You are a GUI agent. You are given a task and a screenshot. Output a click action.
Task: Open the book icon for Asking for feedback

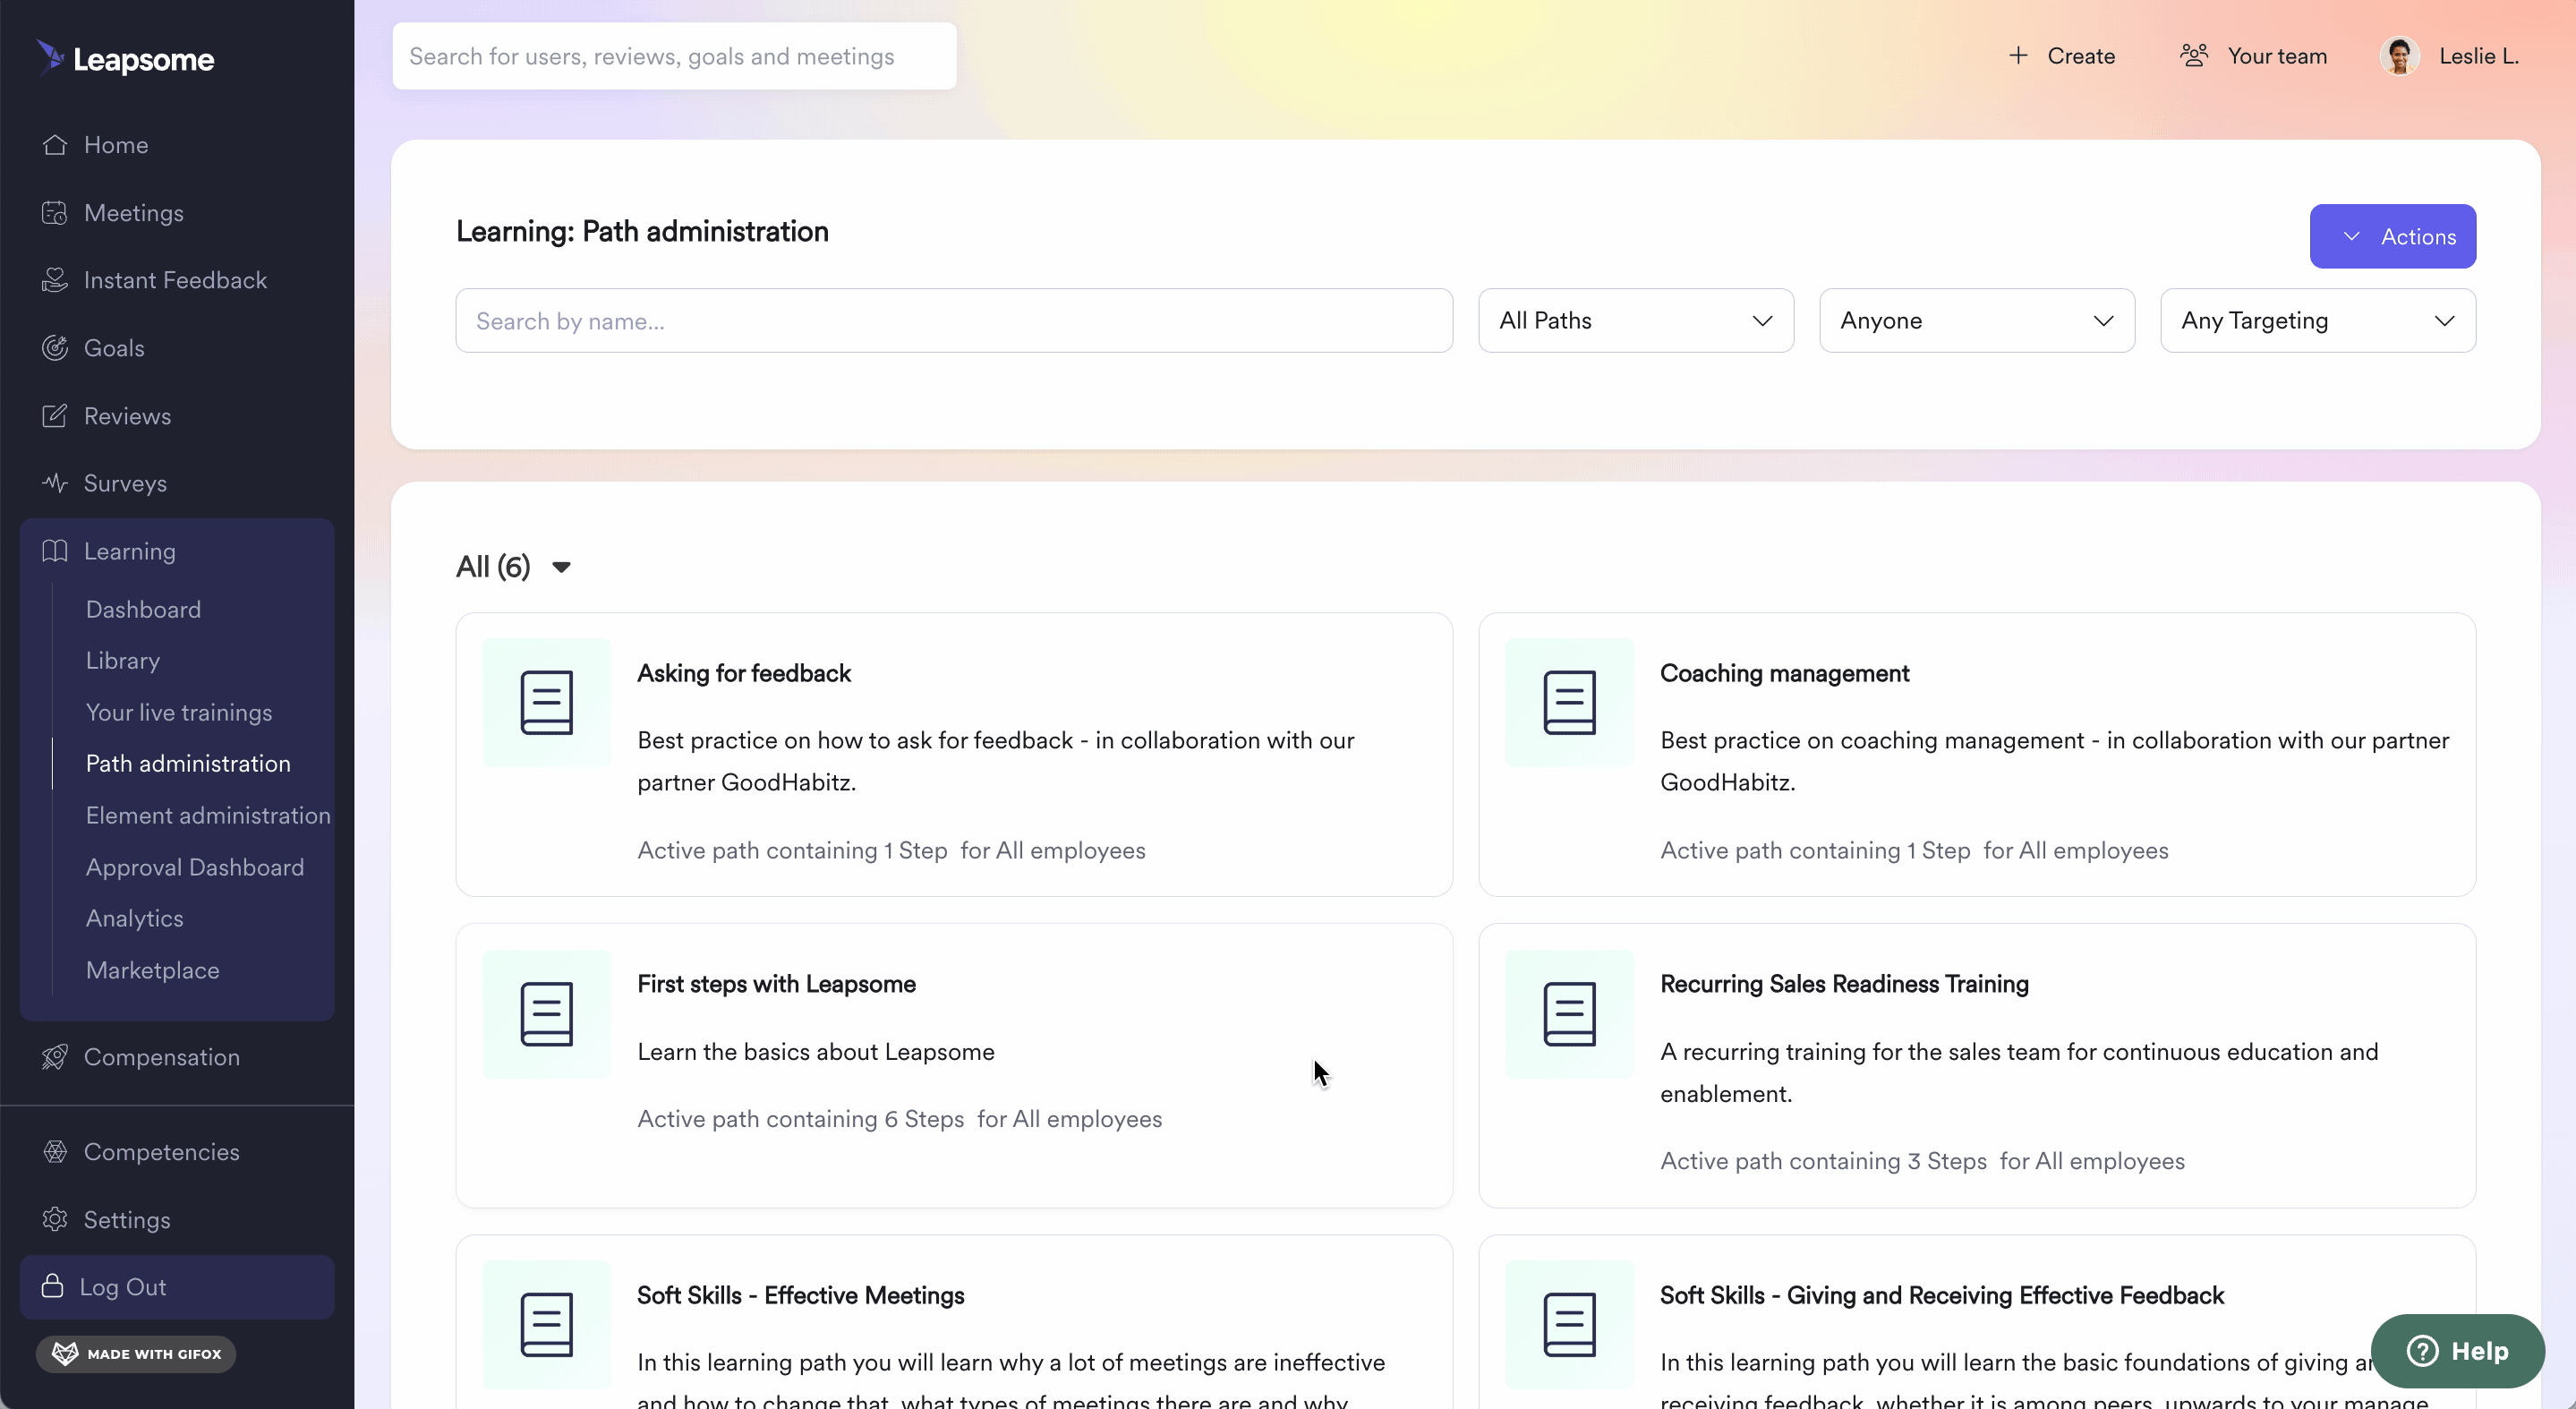pos(547,703)
